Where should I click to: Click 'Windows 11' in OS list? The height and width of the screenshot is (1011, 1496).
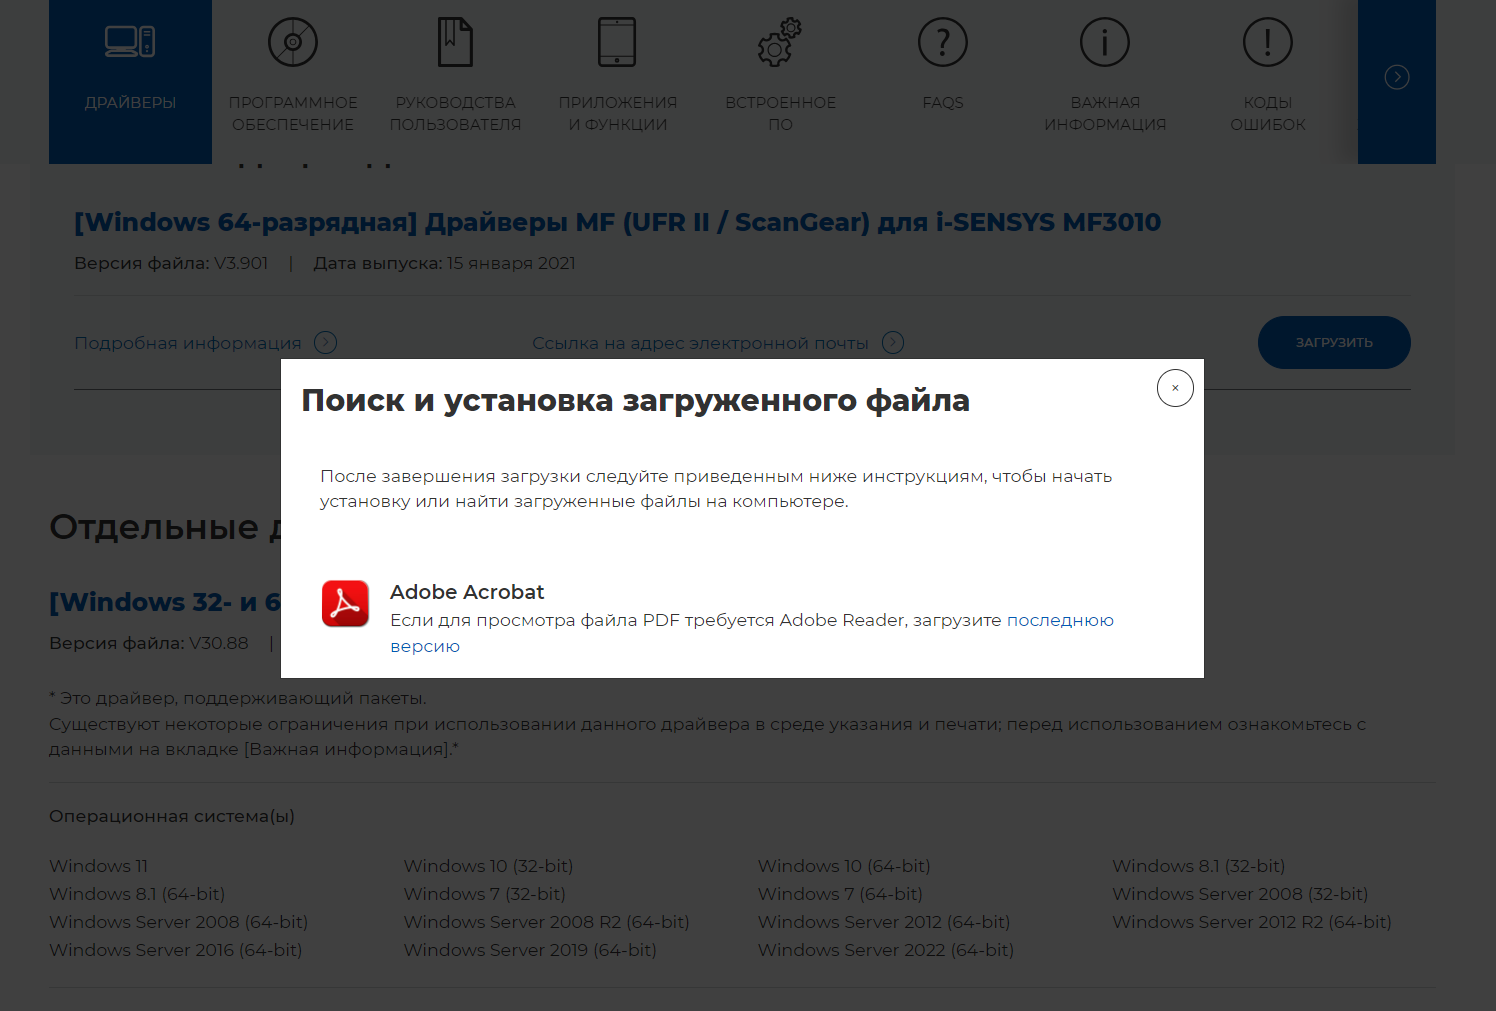pos(99,866)
